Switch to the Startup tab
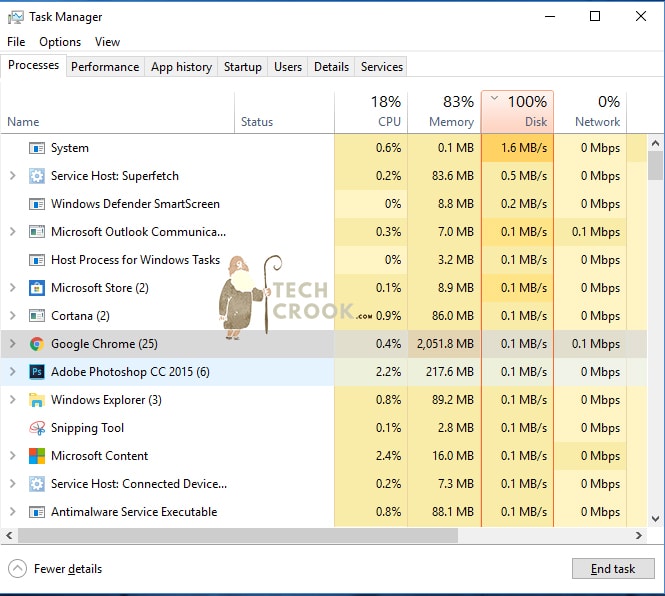Image resolution: width=665 pixels, height=596 pixels. coord(243,67)
